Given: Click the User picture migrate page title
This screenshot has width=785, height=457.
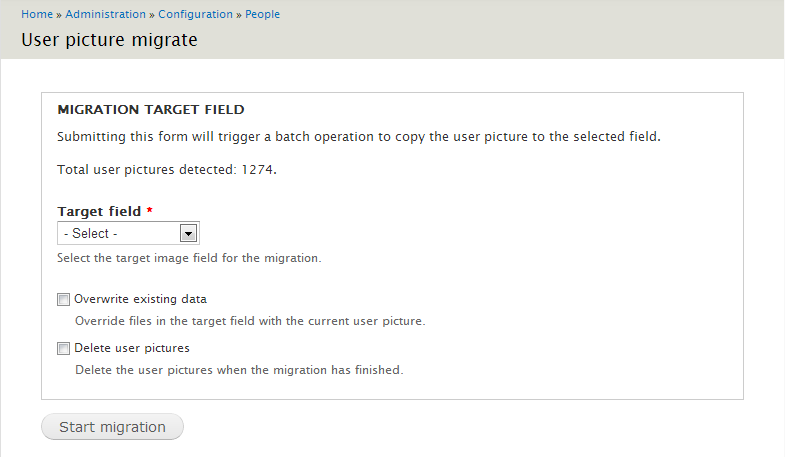Looking at the screenshot, I should [x=109, y=40].
